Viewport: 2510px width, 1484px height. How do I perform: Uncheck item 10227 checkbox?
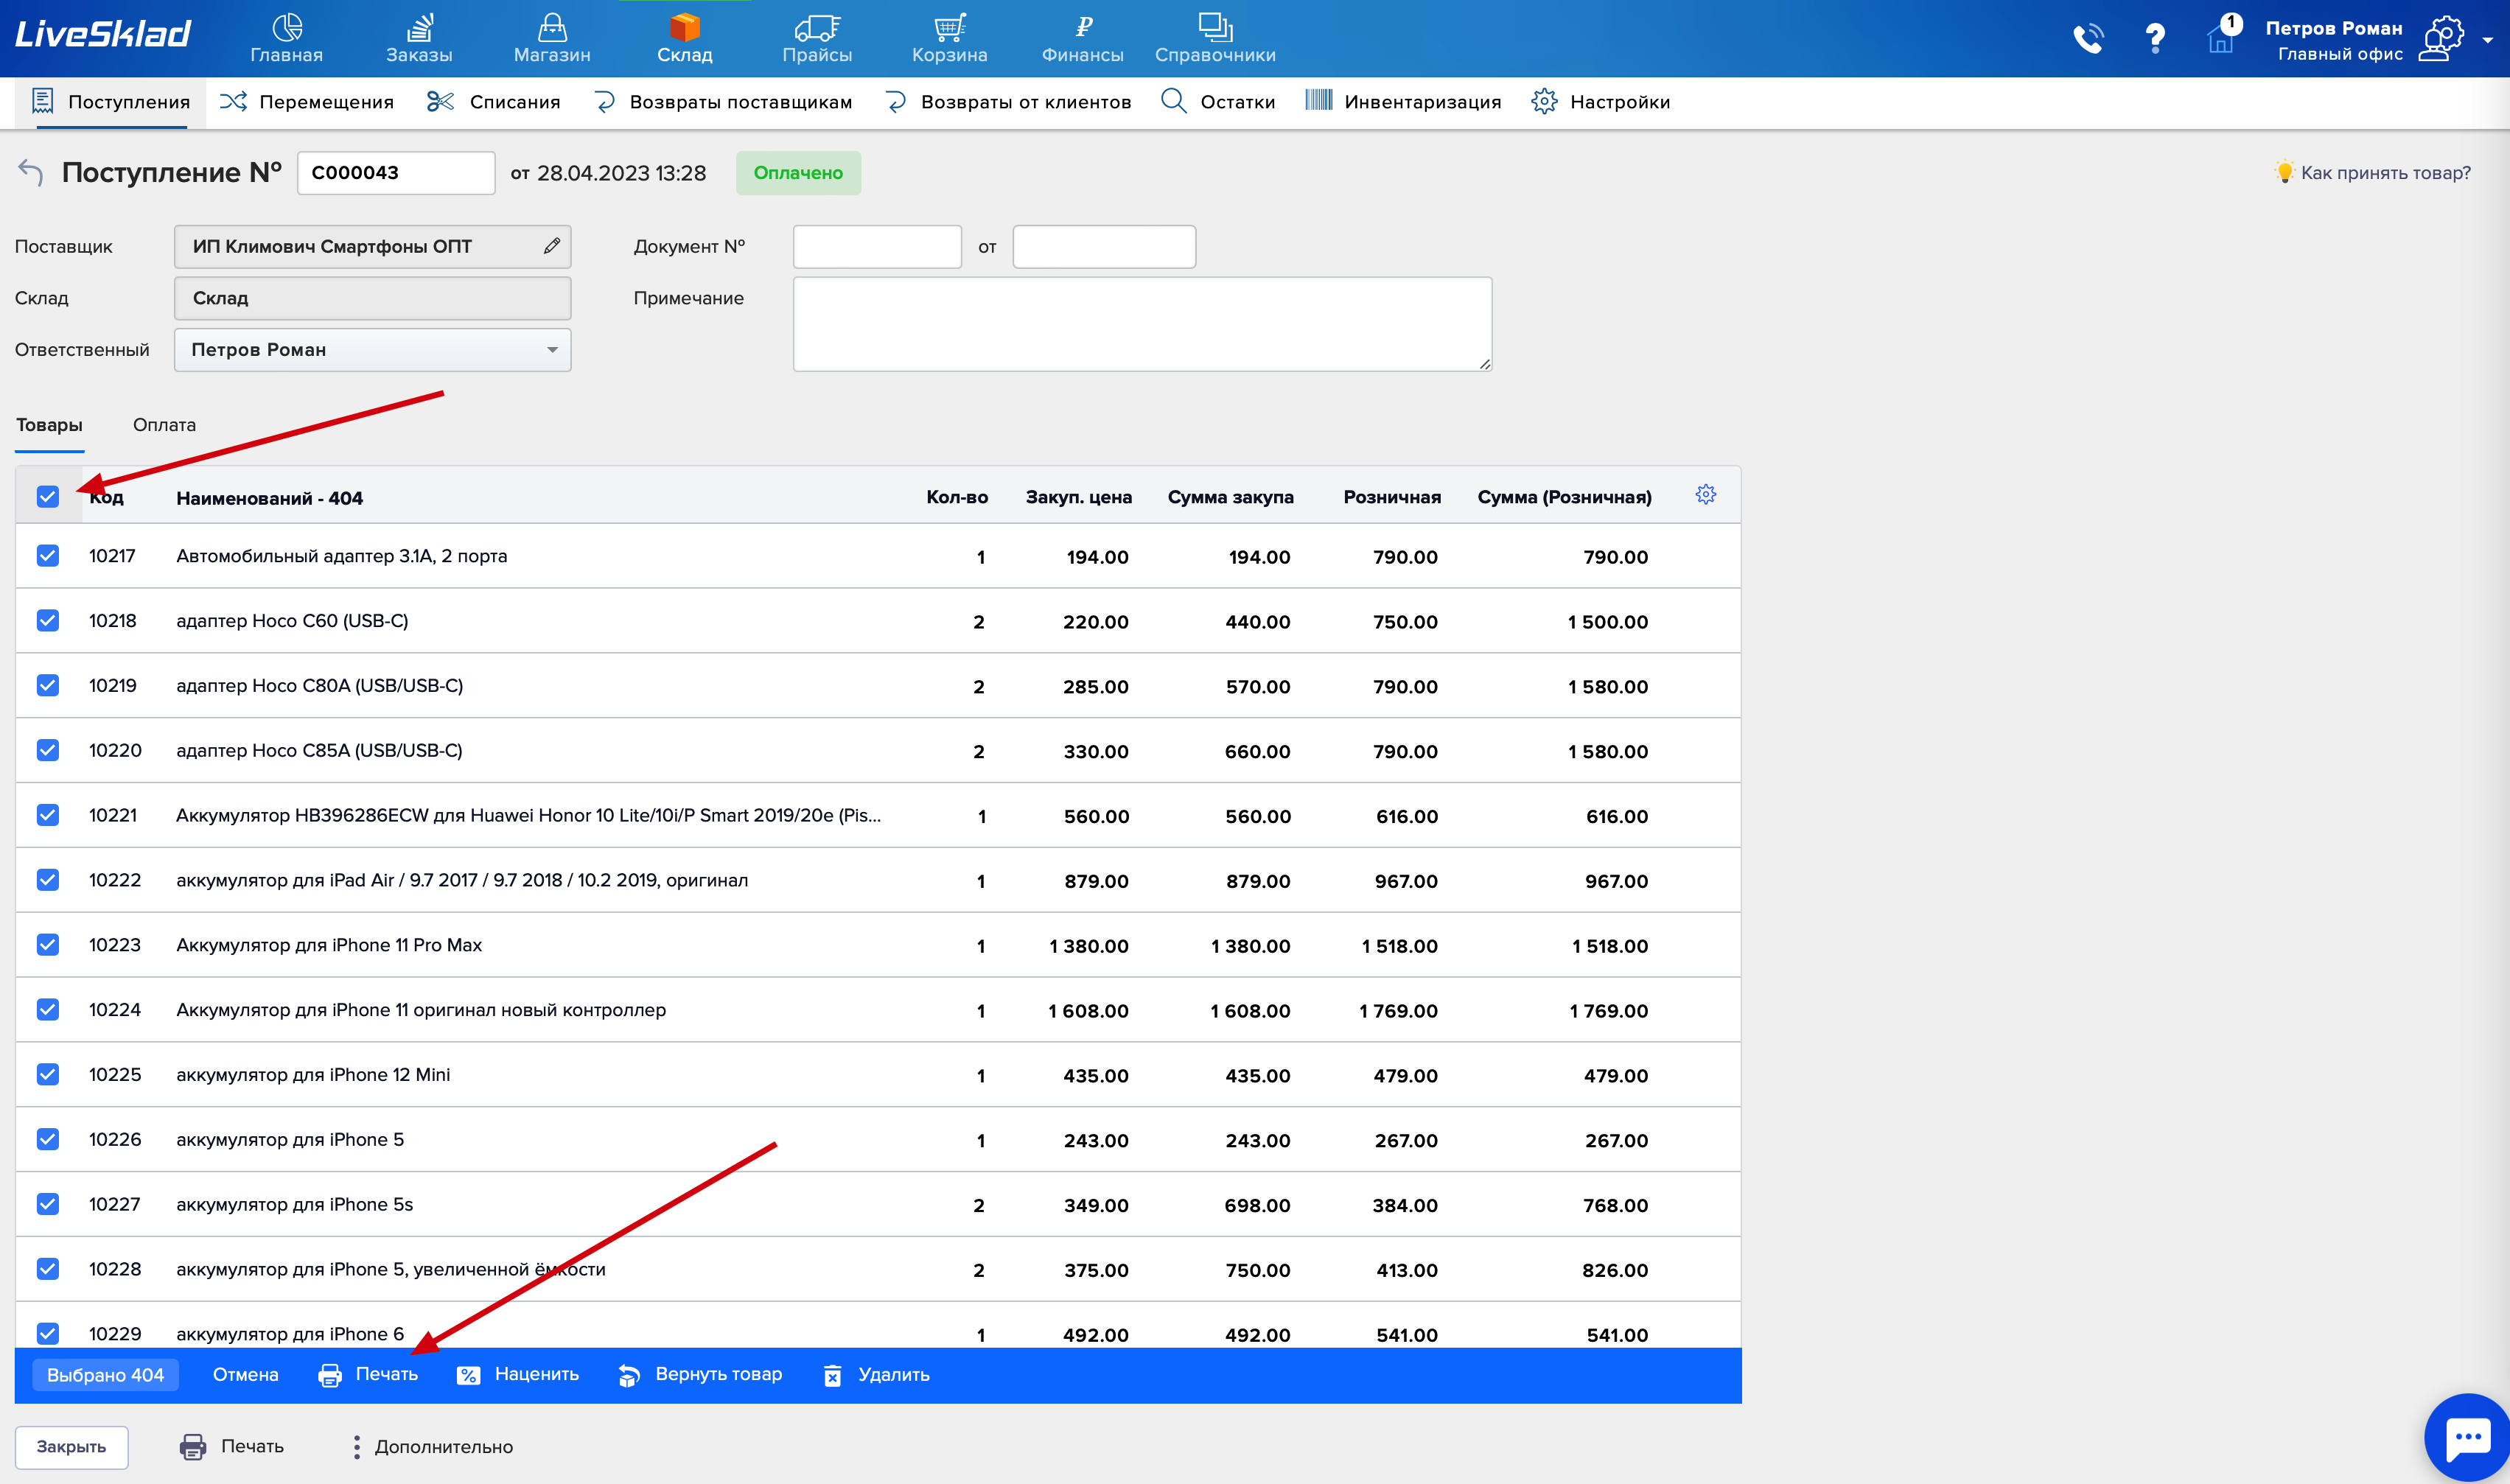point(48,1204)
